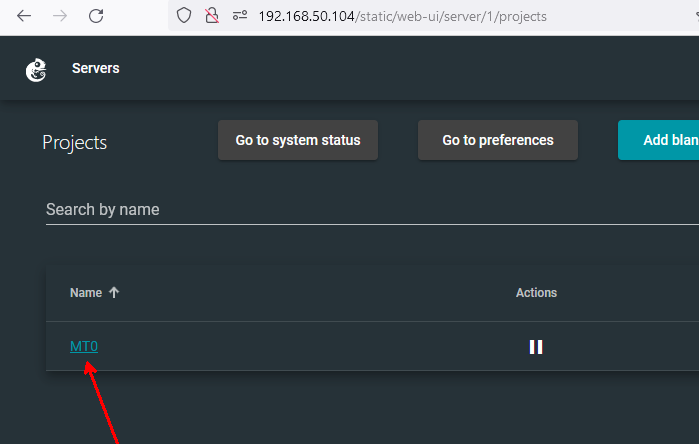Click the GNS3 chameleon logo
This screenshot has width=699, height=444.
pos(36,70)
